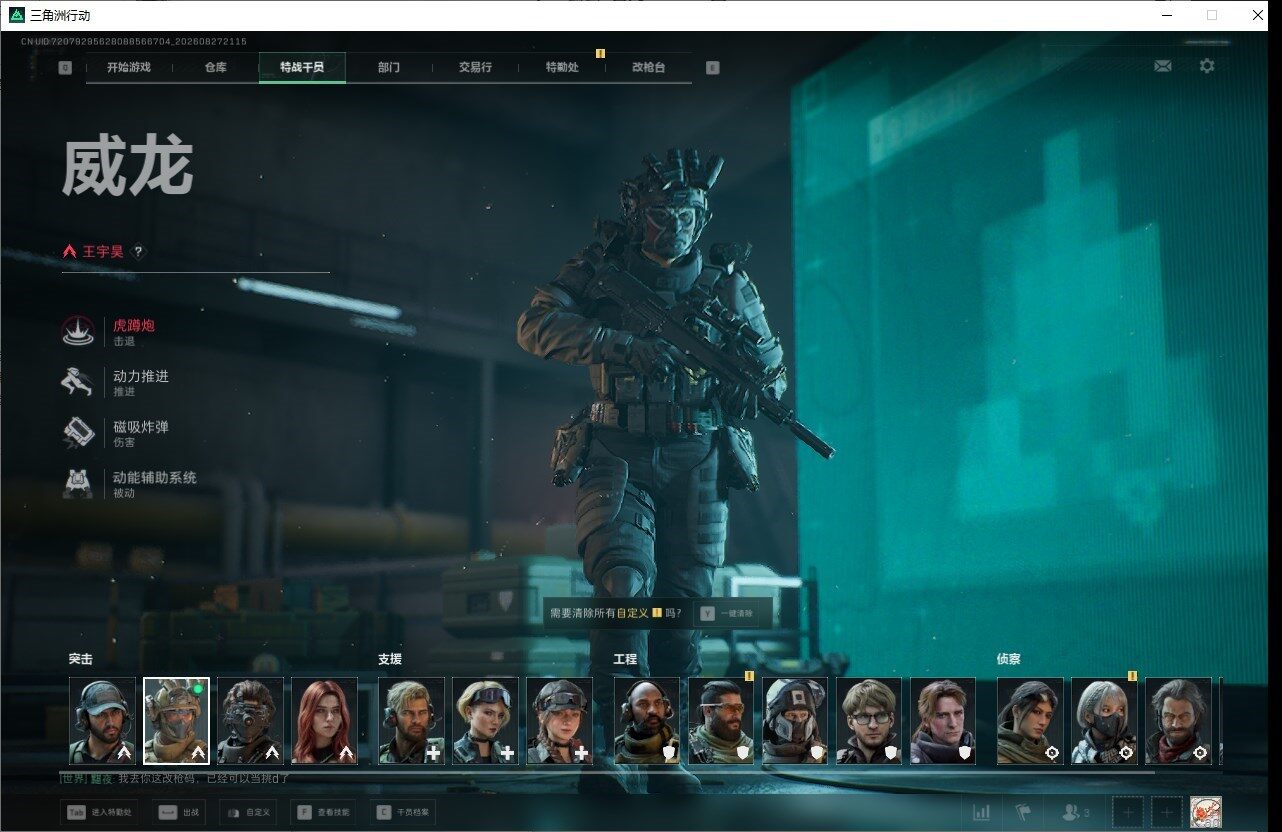Select the 动能辅助系统 passive skill icon
The height and width of the screenshot is (832, 1282).
pyautogui.click(x=78, y=483)
